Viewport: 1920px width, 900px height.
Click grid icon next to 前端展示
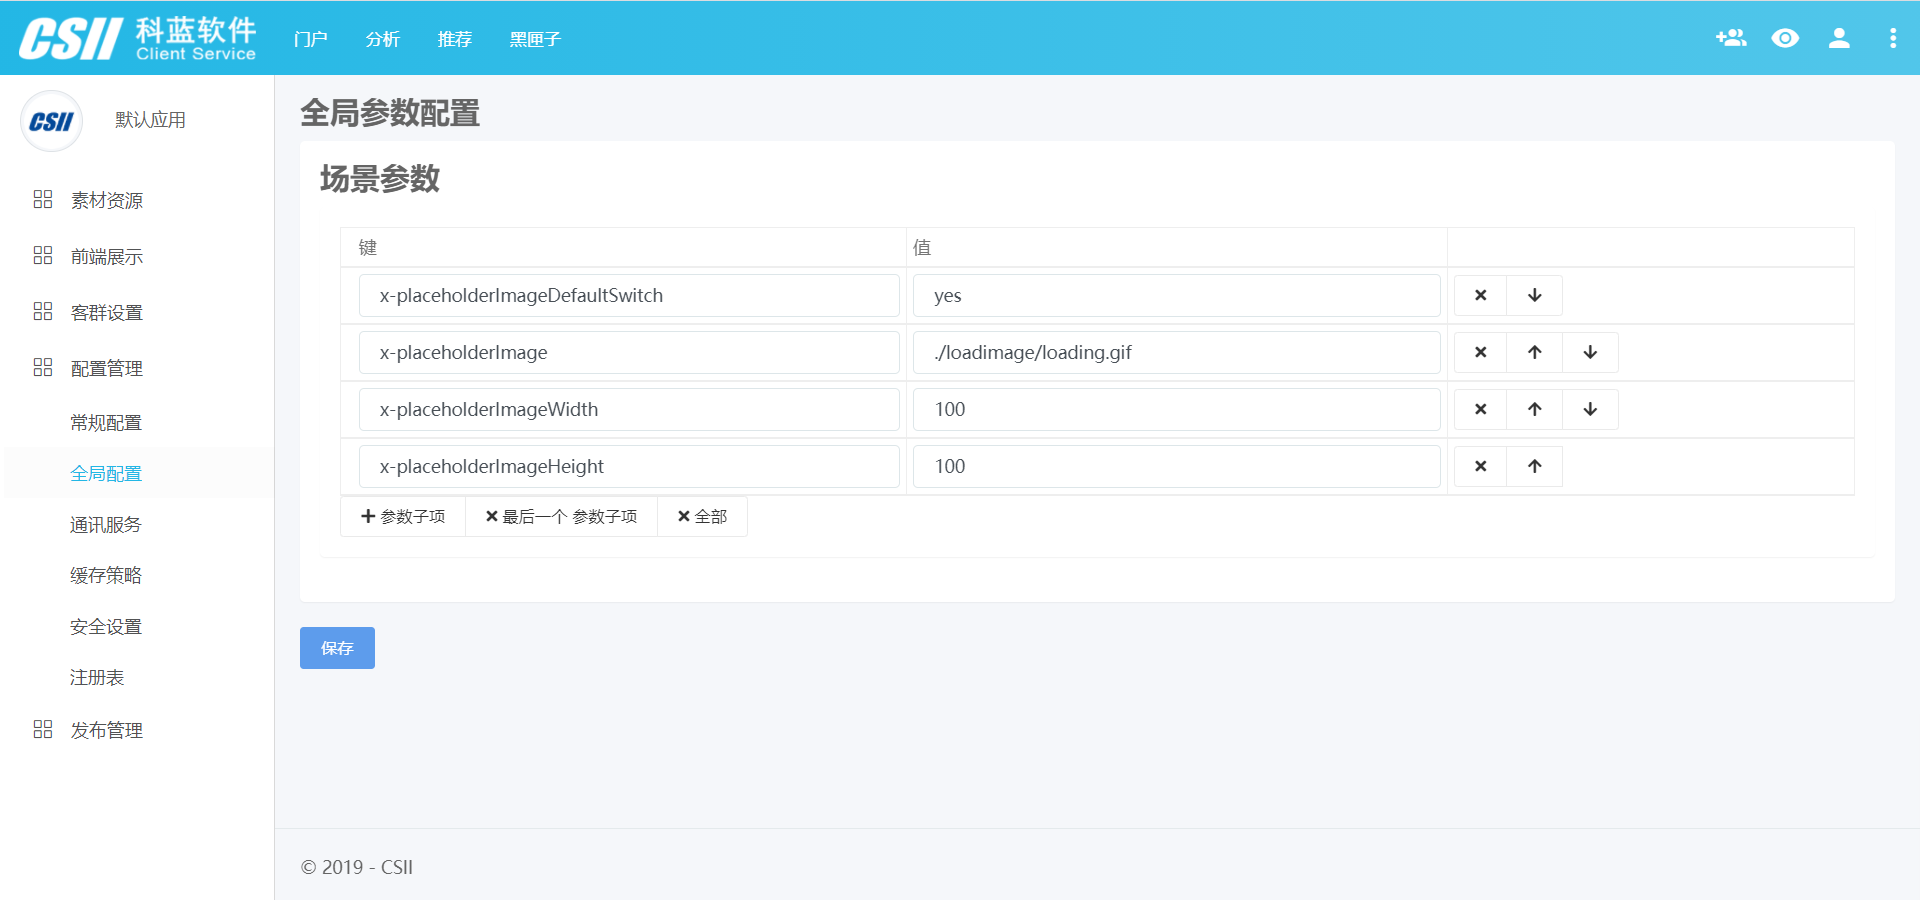tap(43, 255)
